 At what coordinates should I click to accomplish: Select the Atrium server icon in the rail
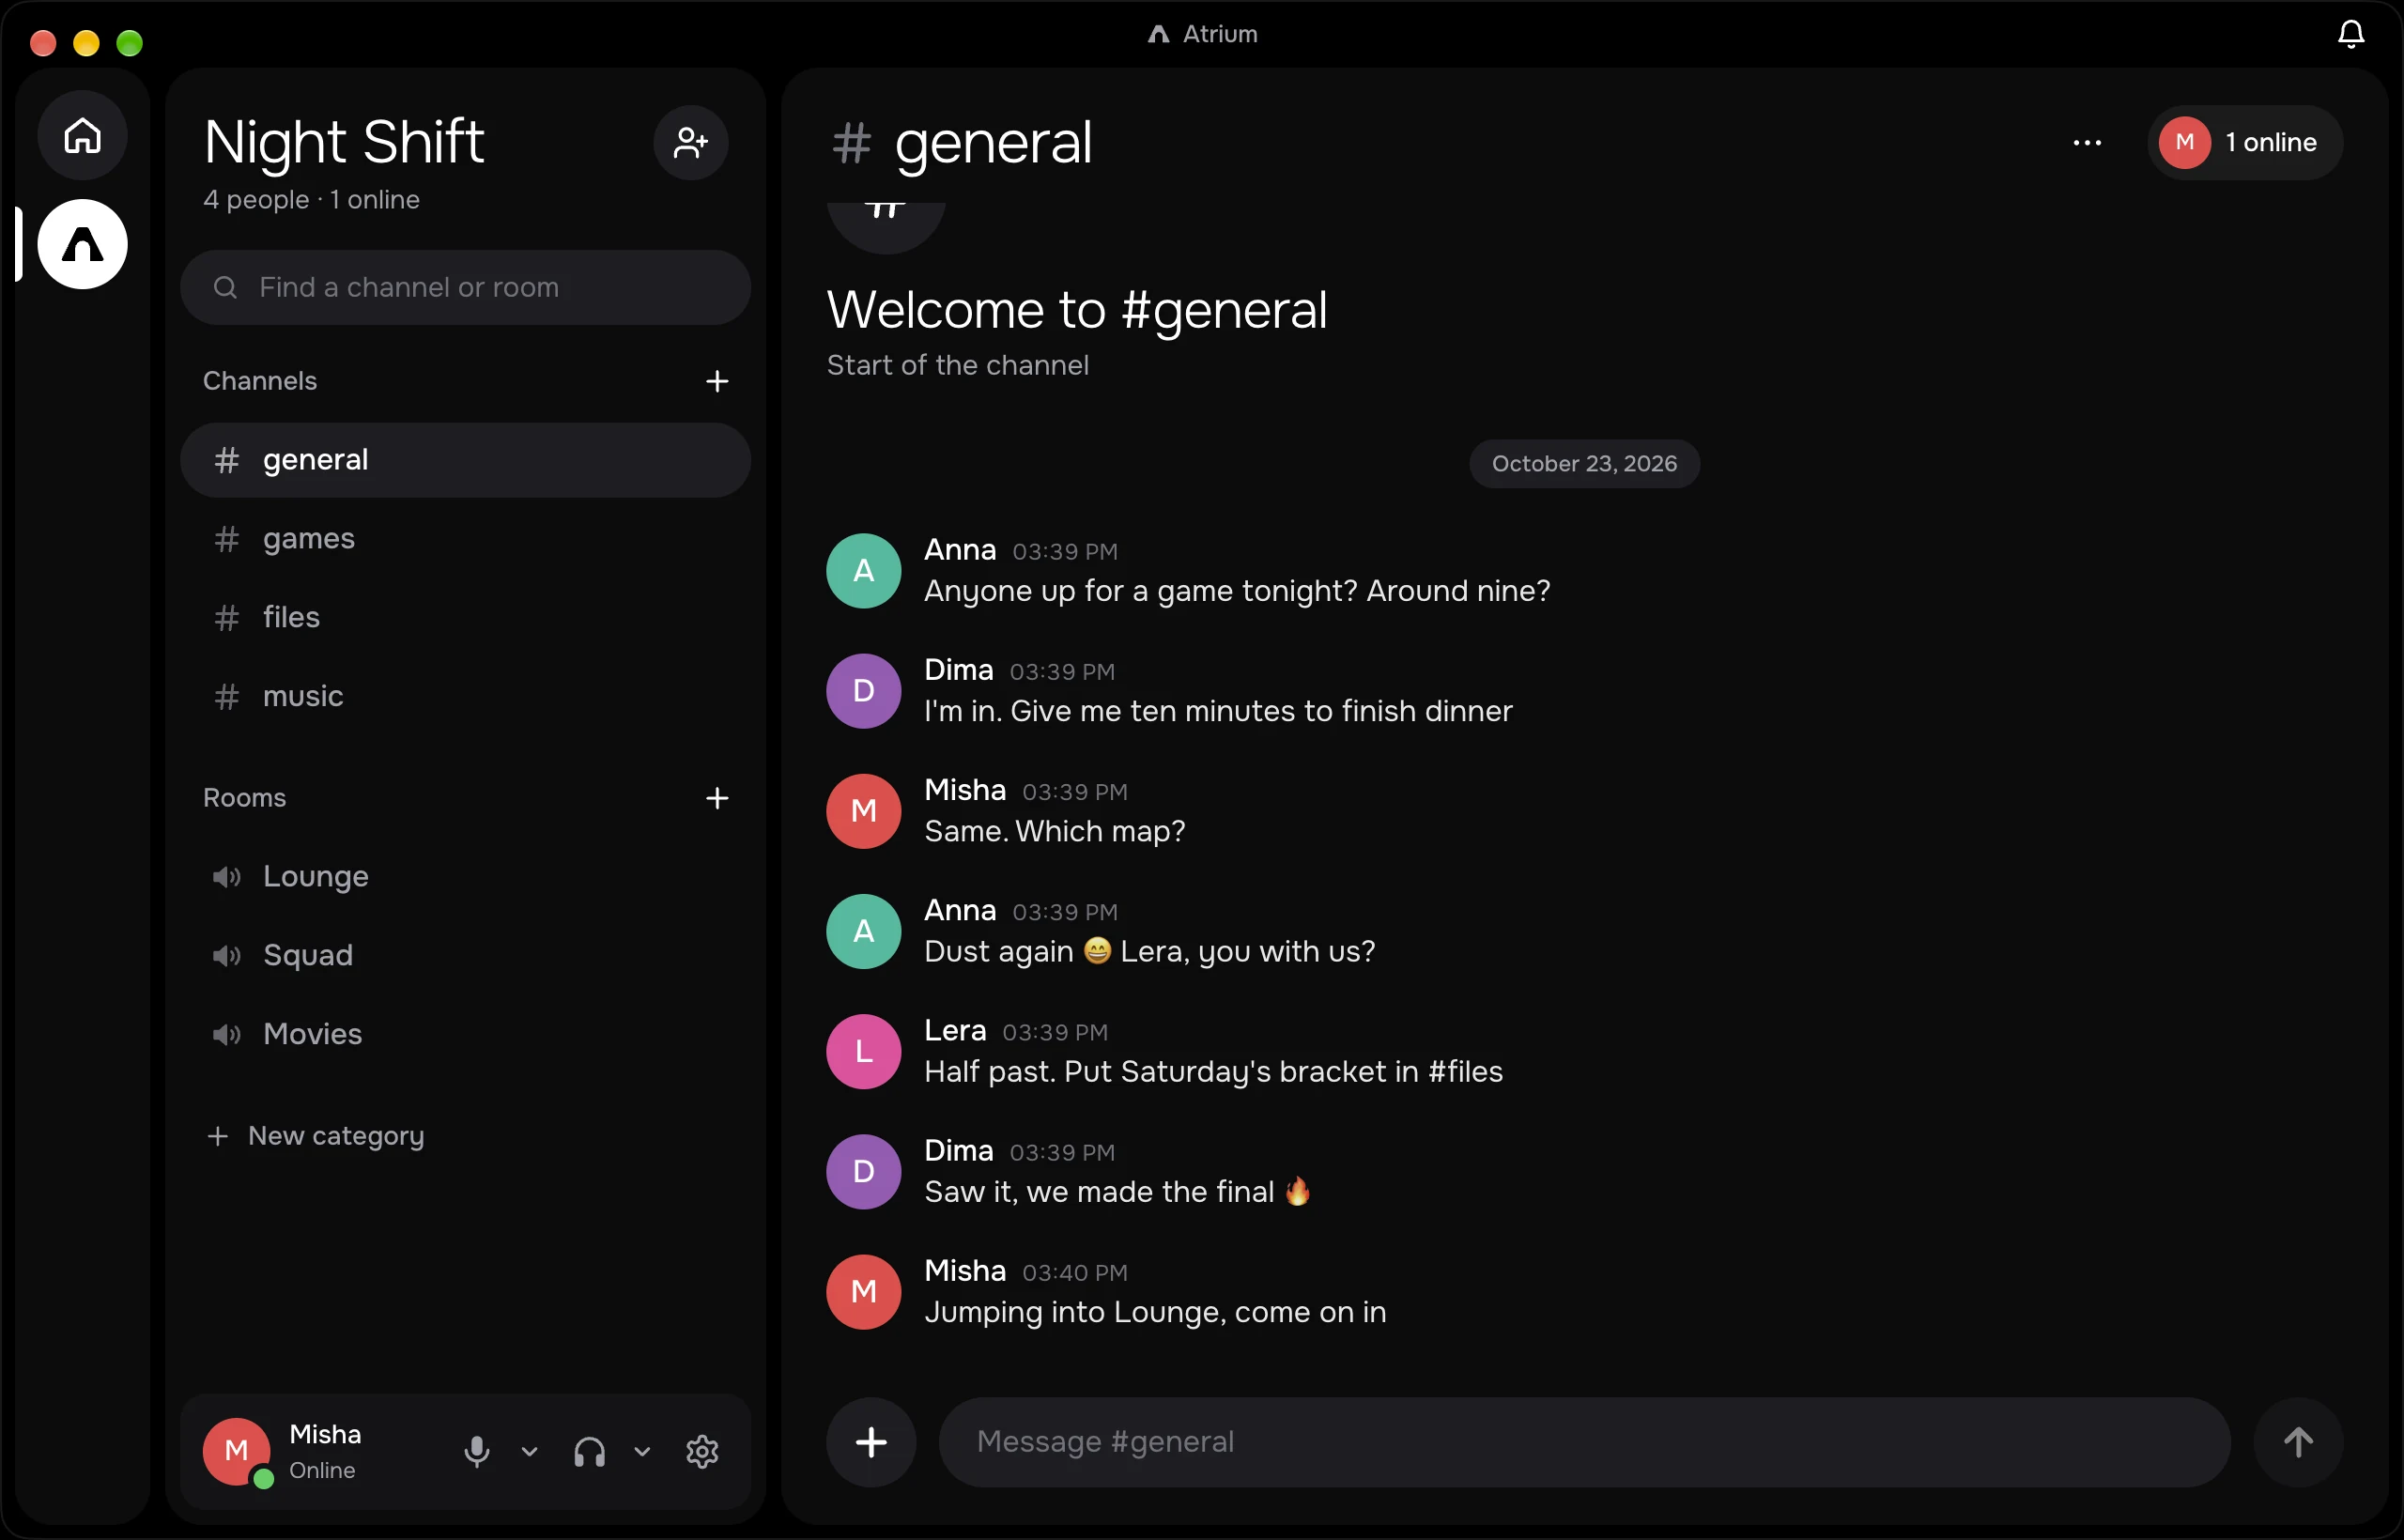pyautogui.click(x=82, y=244)
